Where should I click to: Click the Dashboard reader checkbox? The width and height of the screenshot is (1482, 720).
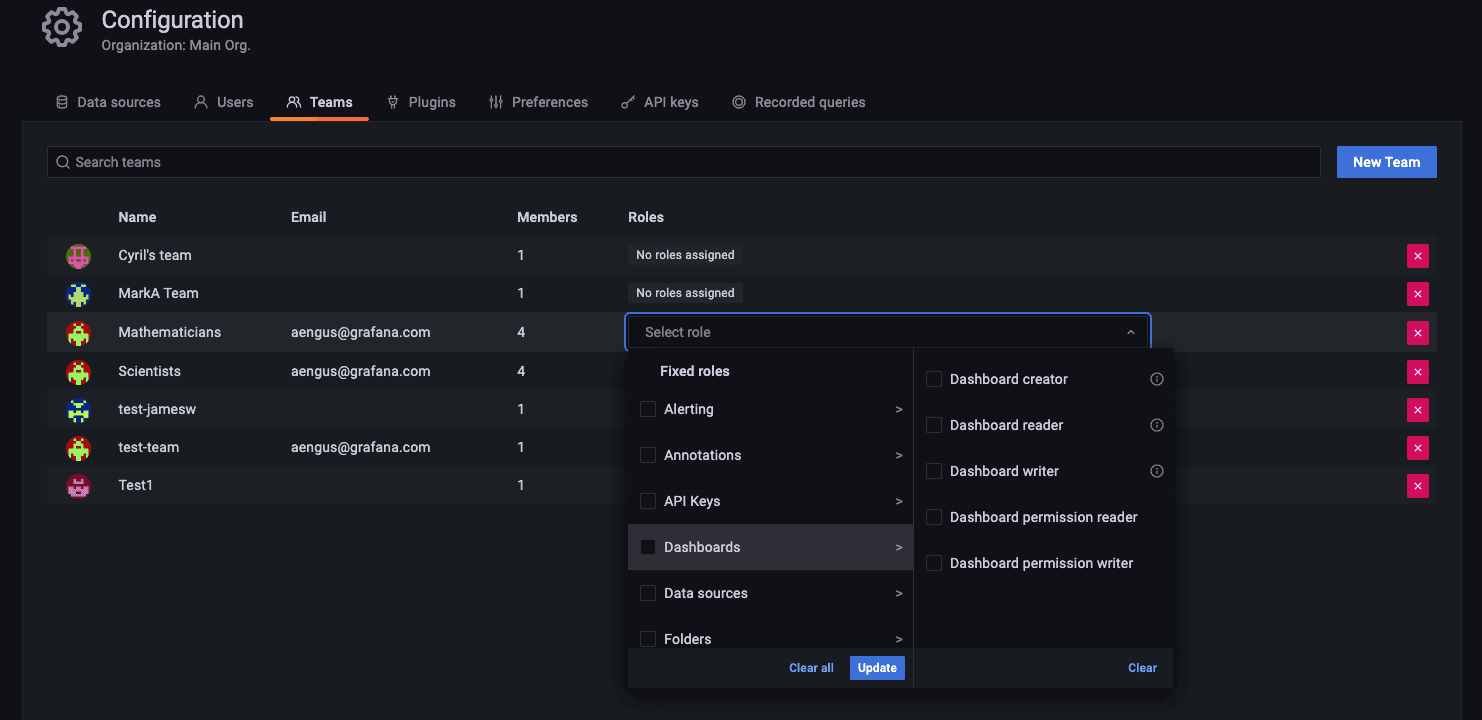(933, 425)
